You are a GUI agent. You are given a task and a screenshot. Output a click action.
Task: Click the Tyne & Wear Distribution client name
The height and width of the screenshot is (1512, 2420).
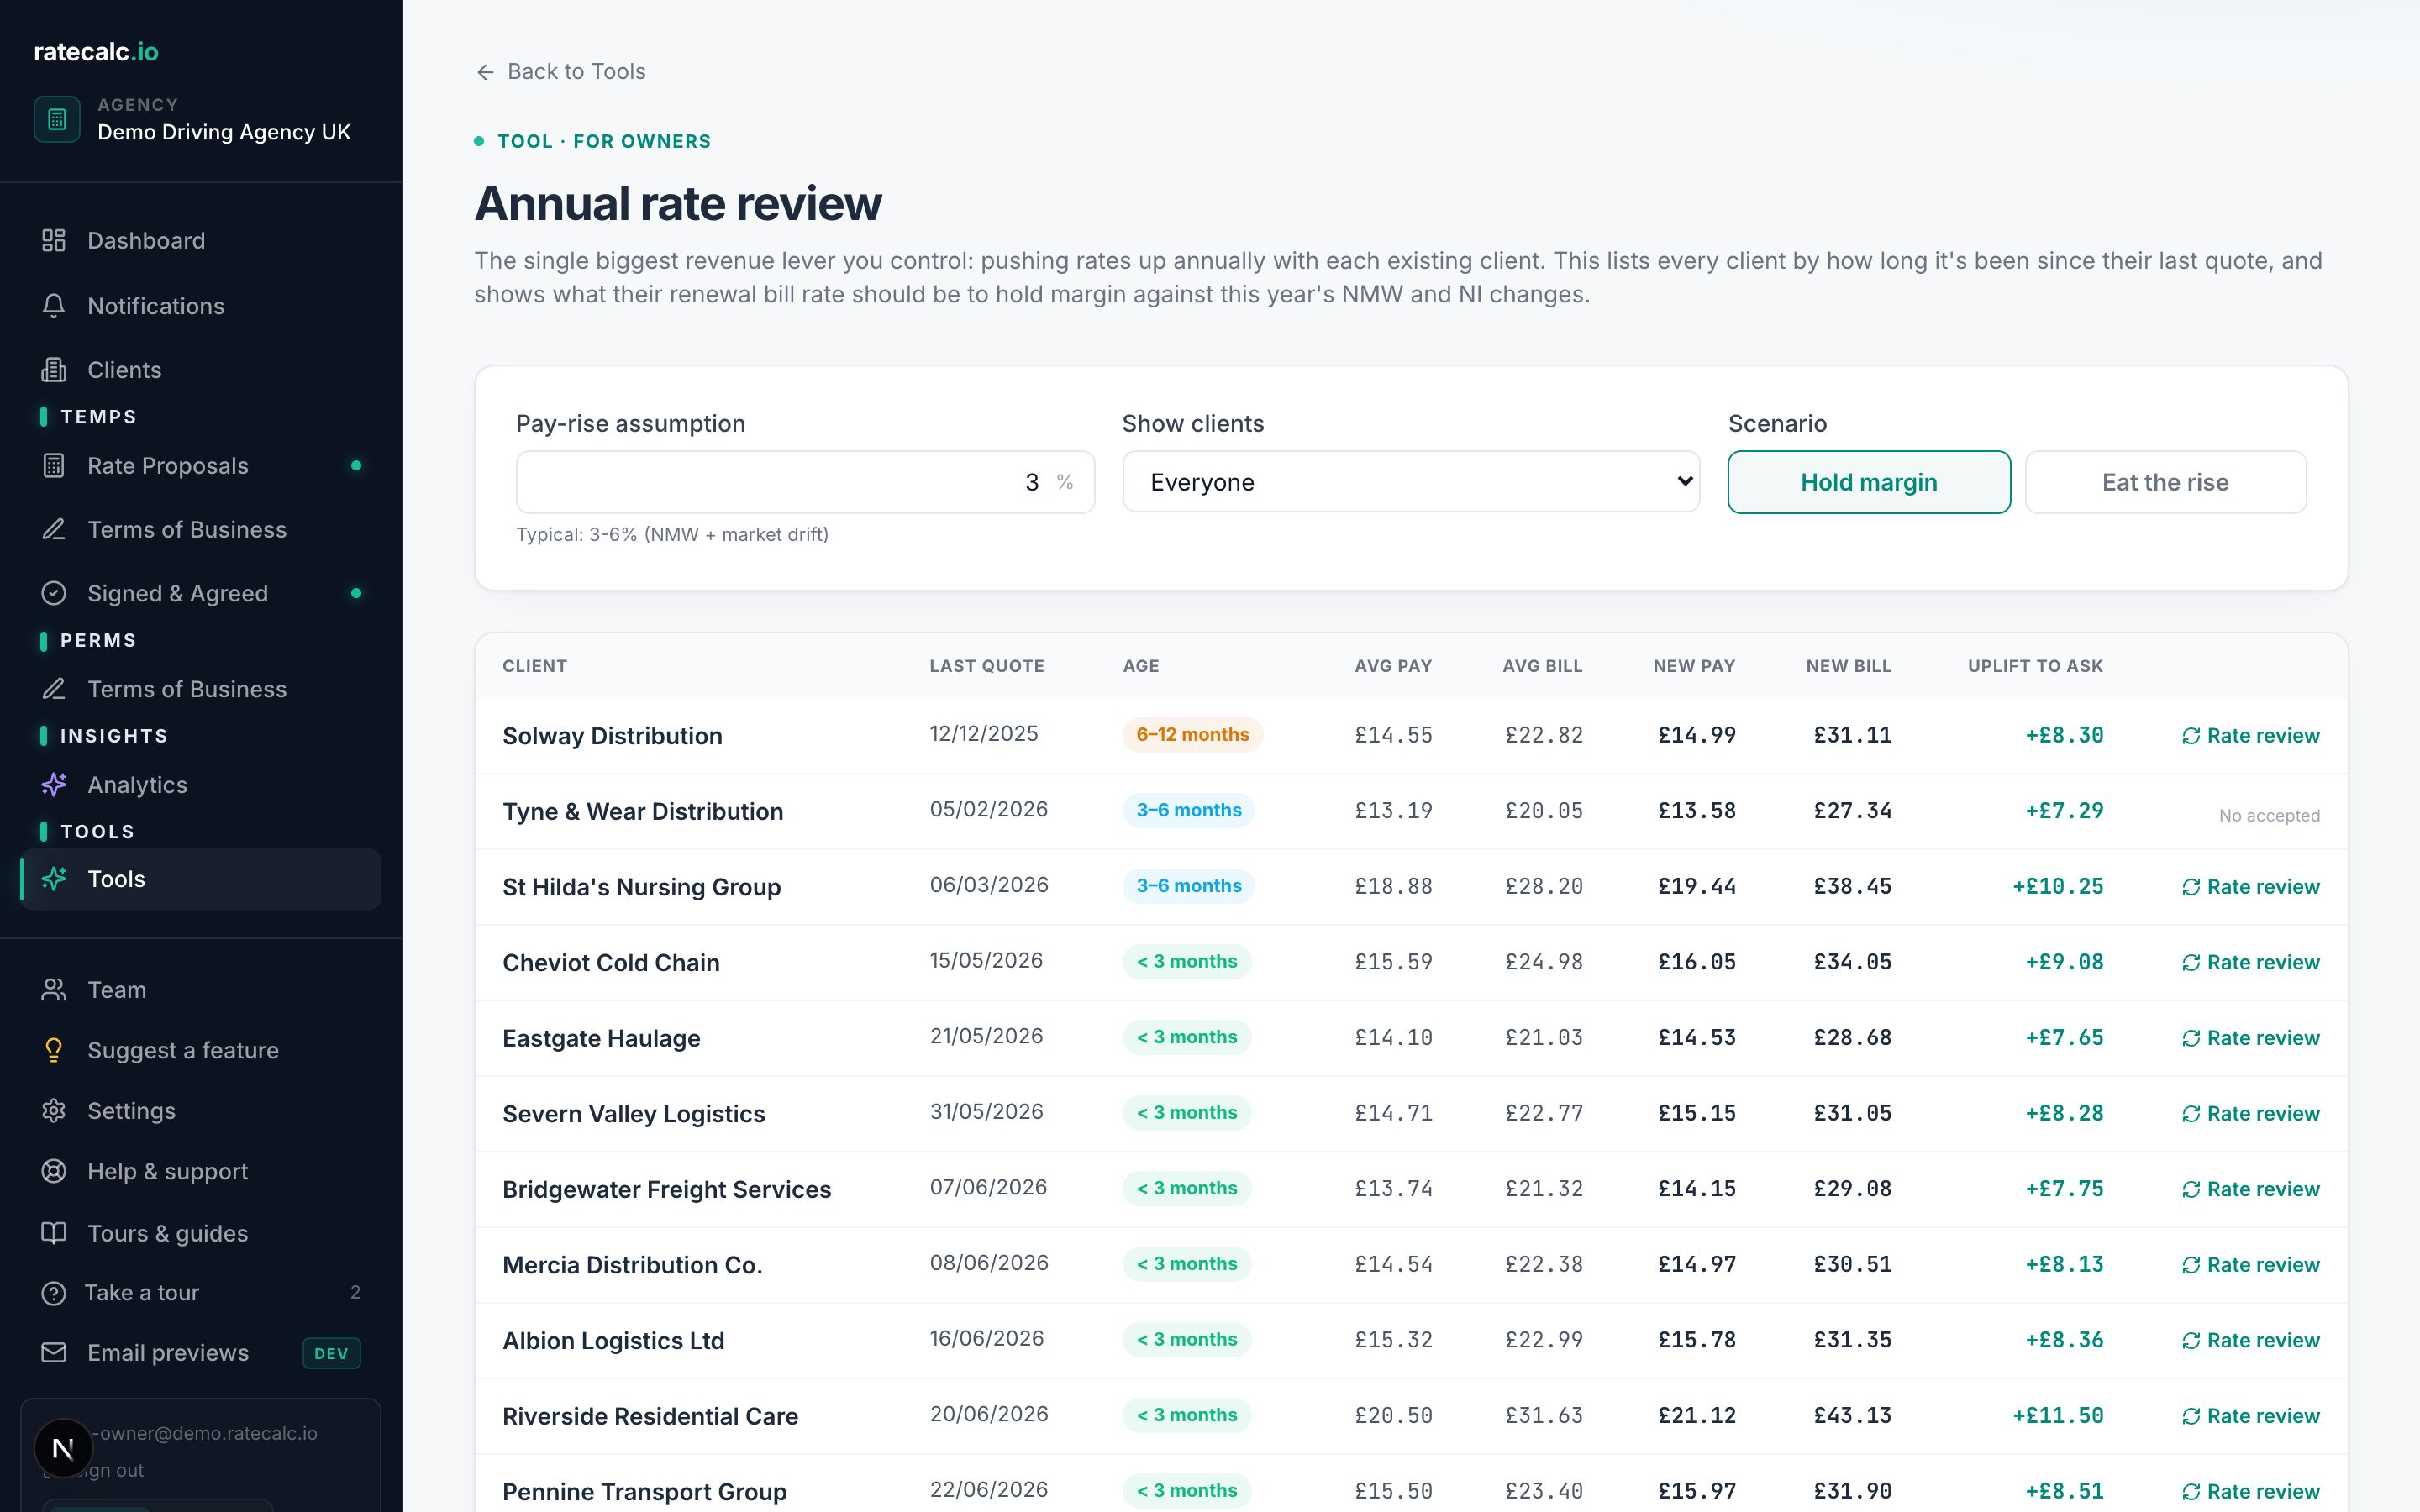point(643,811)
